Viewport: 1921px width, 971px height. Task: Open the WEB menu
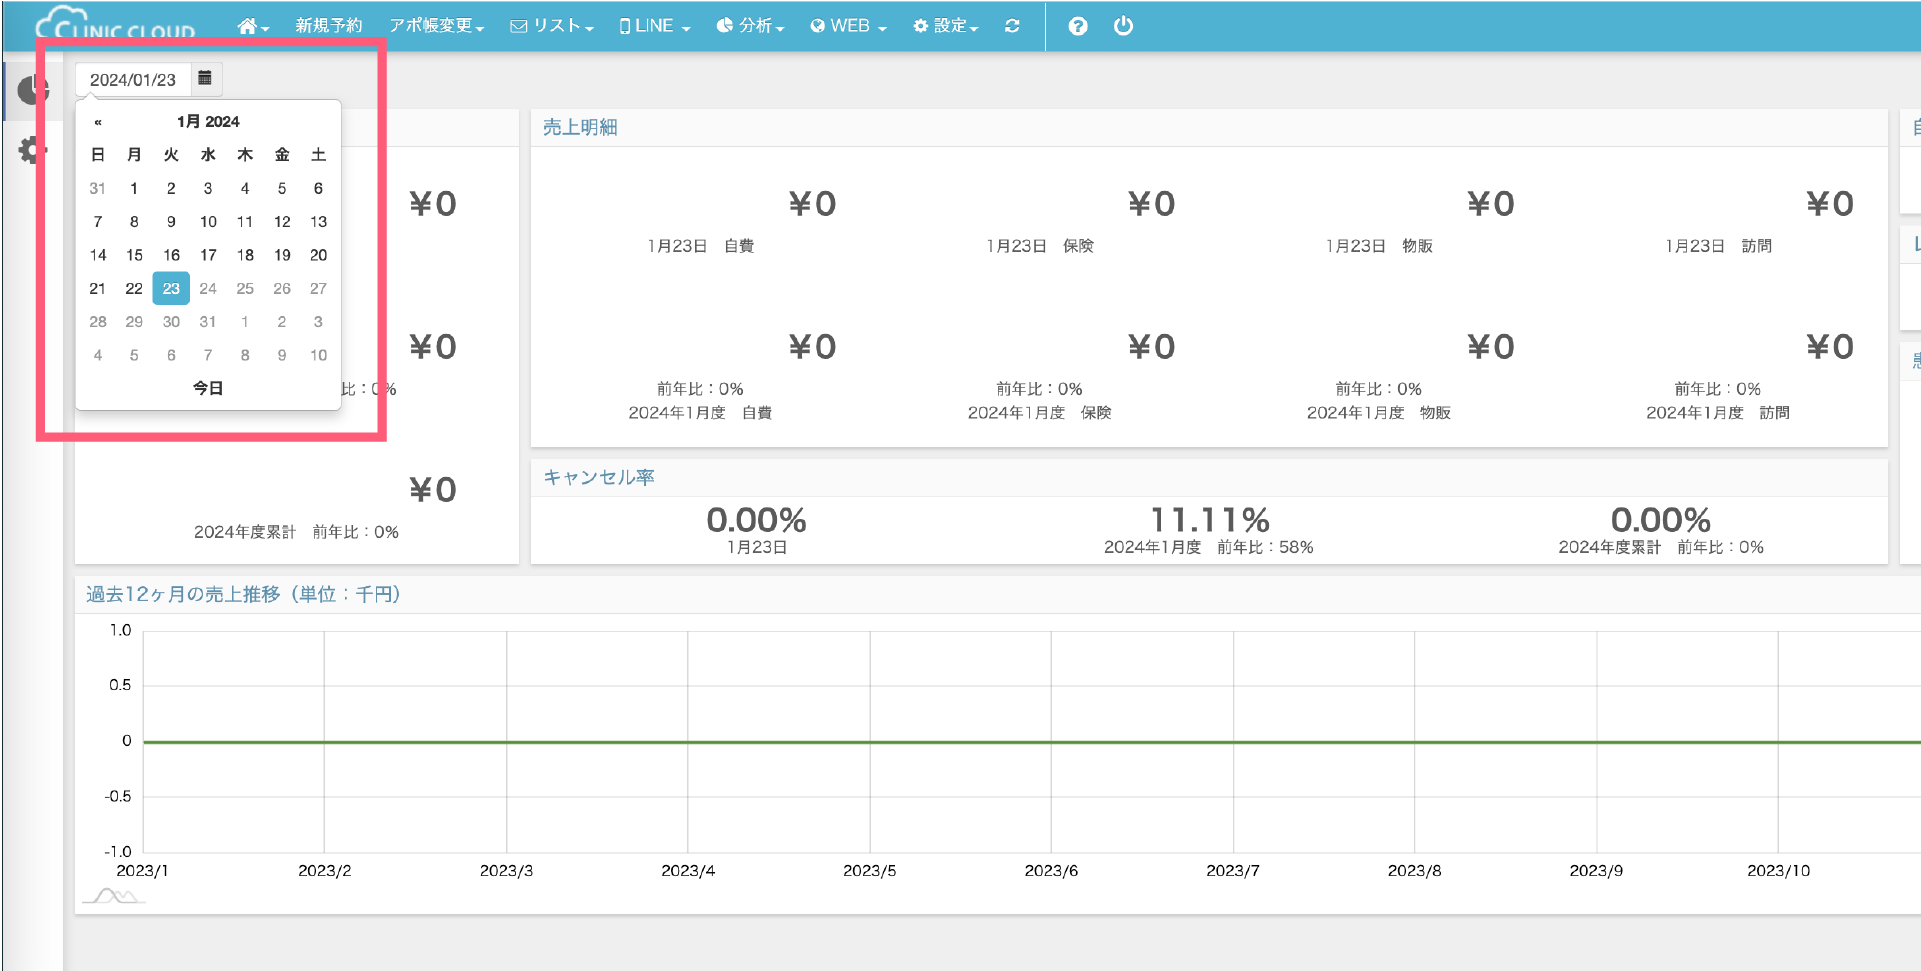click(x=848, y=26)
